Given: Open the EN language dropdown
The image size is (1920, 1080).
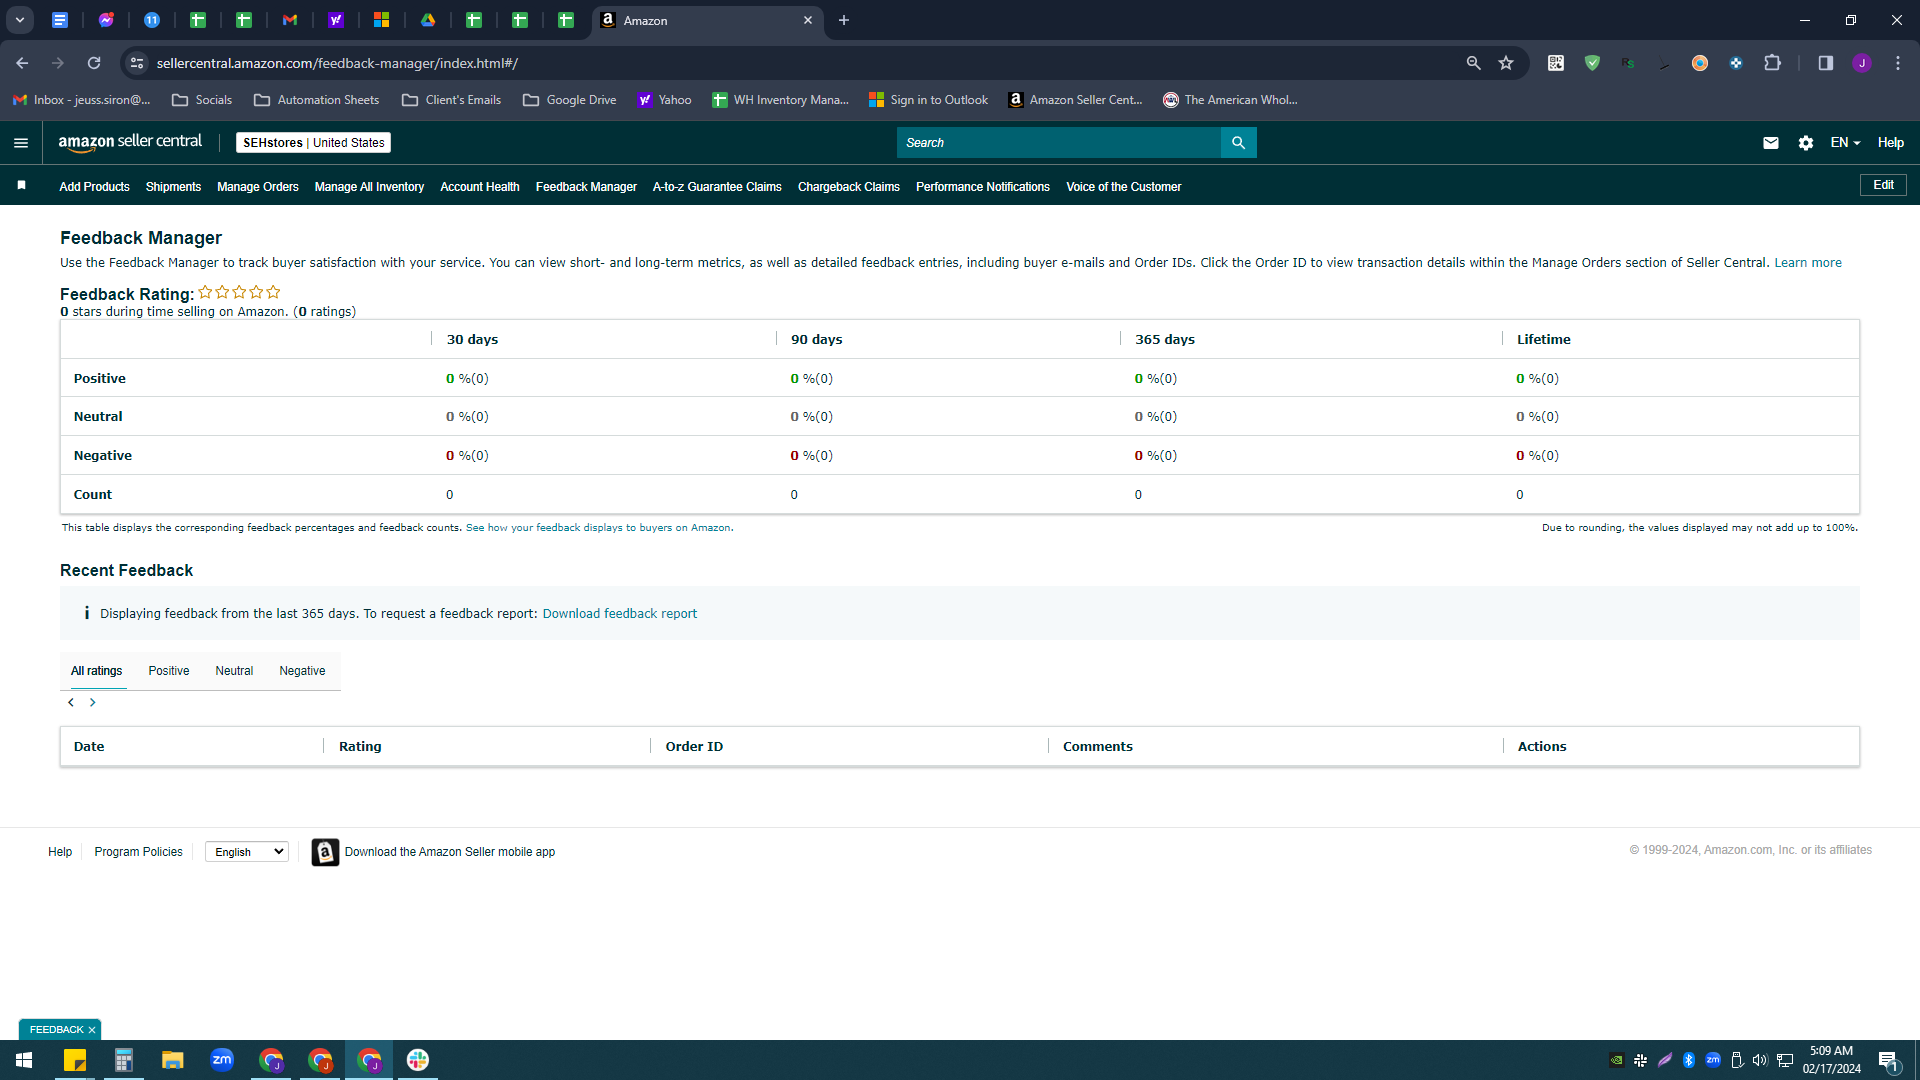Looking at the screenshot, I should 1845,143.
